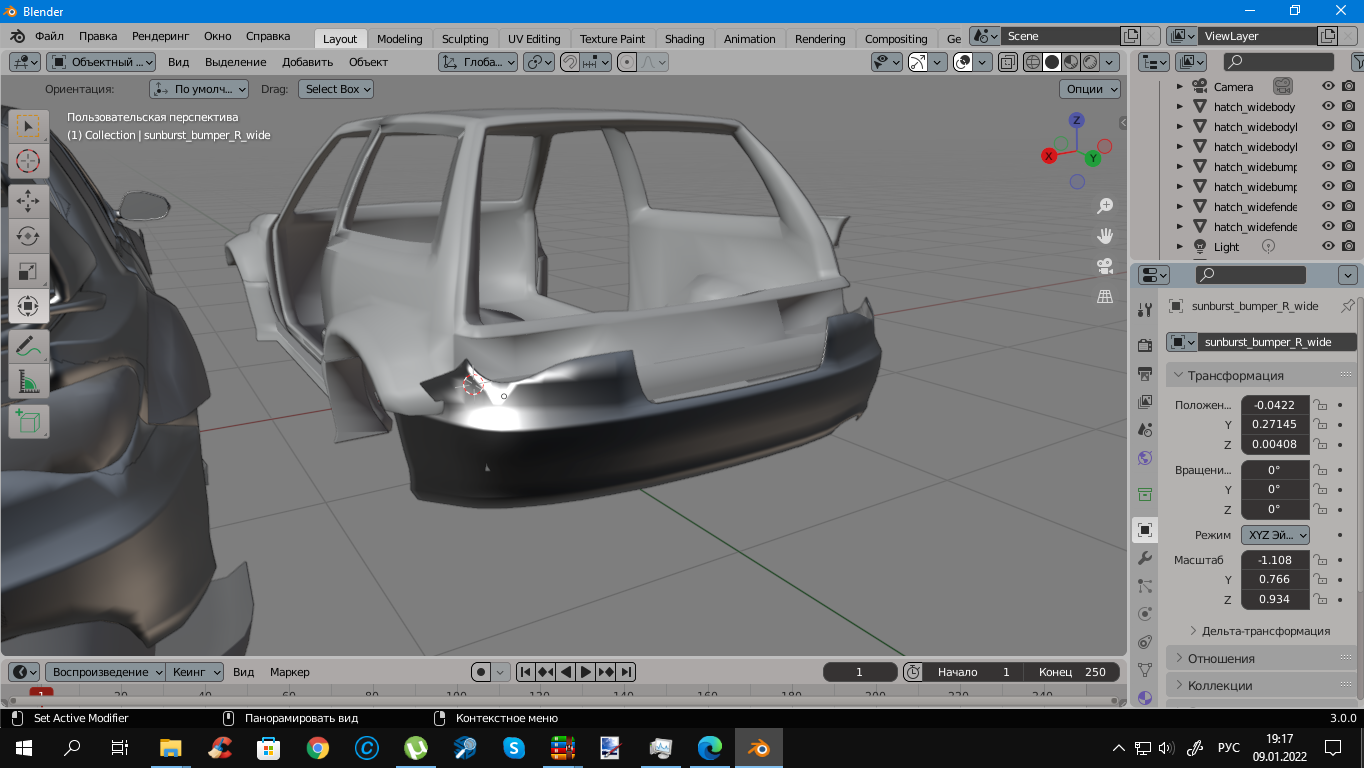Collapse the Трансформация panel
Viewport: 1364px width, 768px height.
tap(1179, 375)
